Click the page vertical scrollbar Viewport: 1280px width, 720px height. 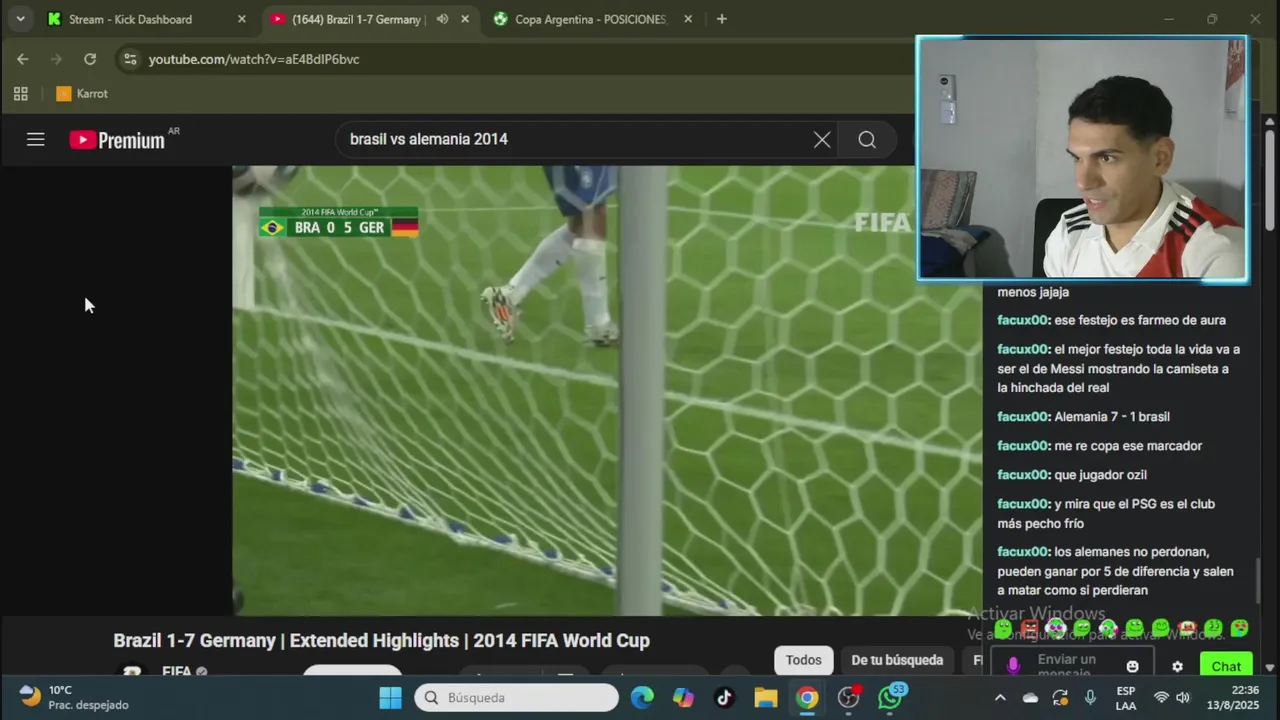[1270, 180]
